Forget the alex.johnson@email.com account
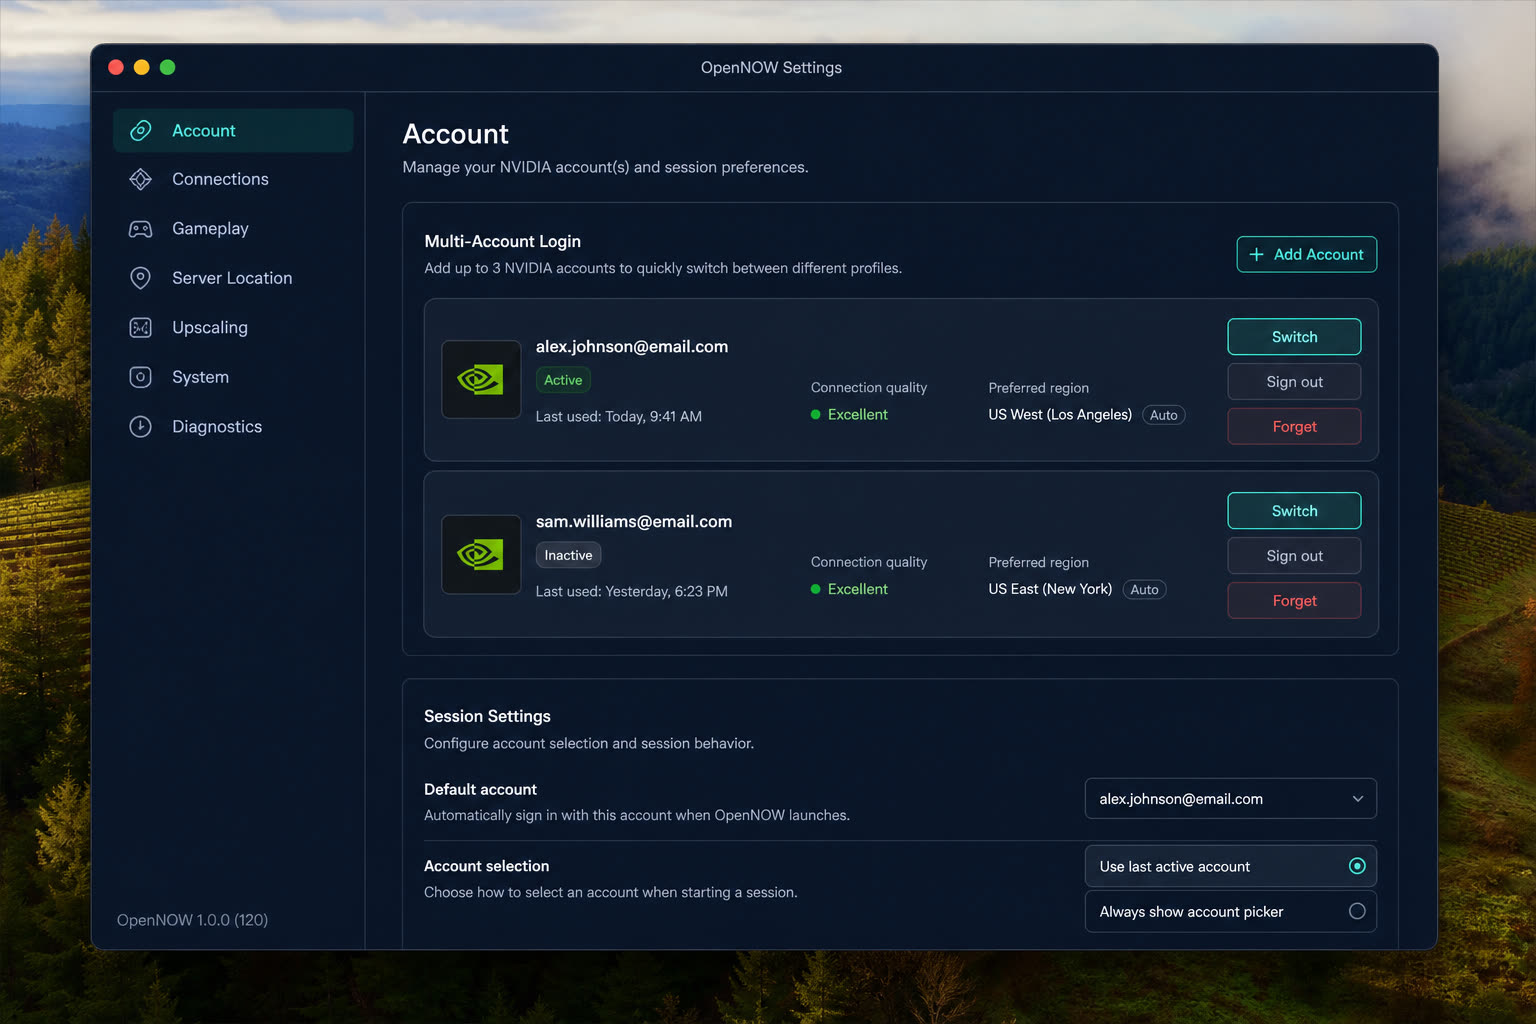Screen dimensions: 1536x1024 coord(1294,427)
